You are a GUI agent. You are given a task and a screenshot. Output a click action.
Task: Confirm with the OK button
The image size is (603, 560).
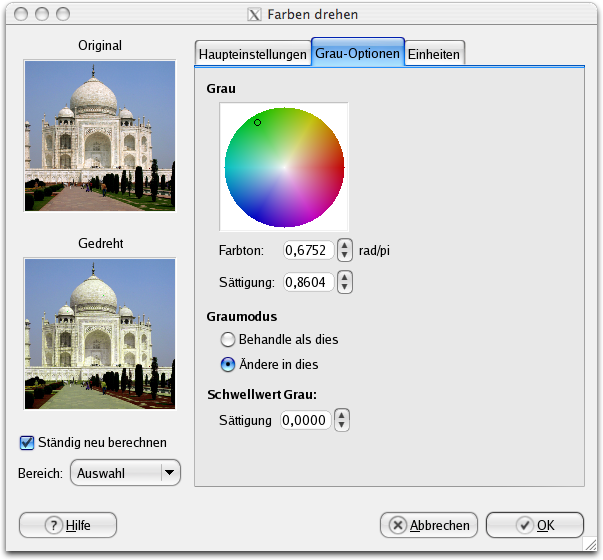(x=535, y=525)
